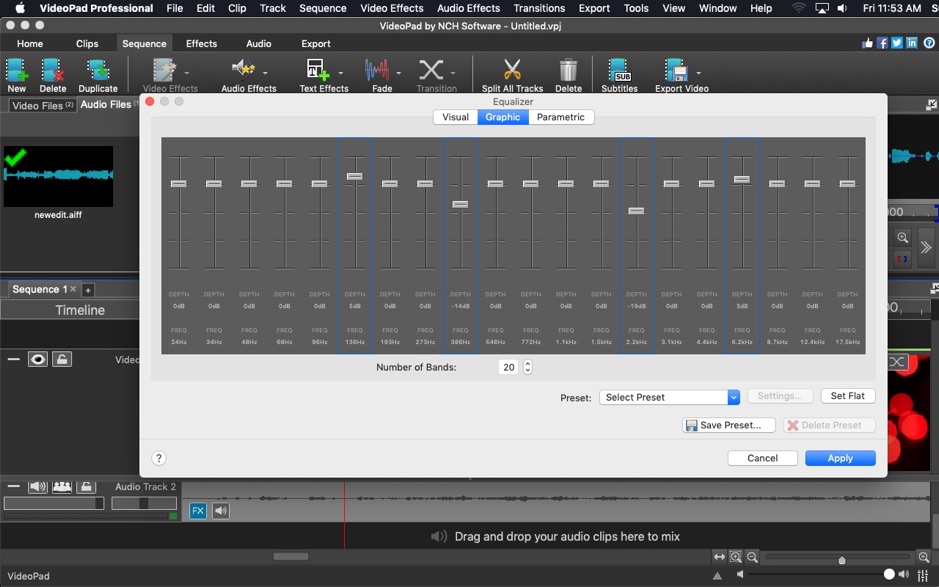This screenshot has width=939, height=587.
Task: Switch to the Parametric equalizer tab
Action: point(560,116)
